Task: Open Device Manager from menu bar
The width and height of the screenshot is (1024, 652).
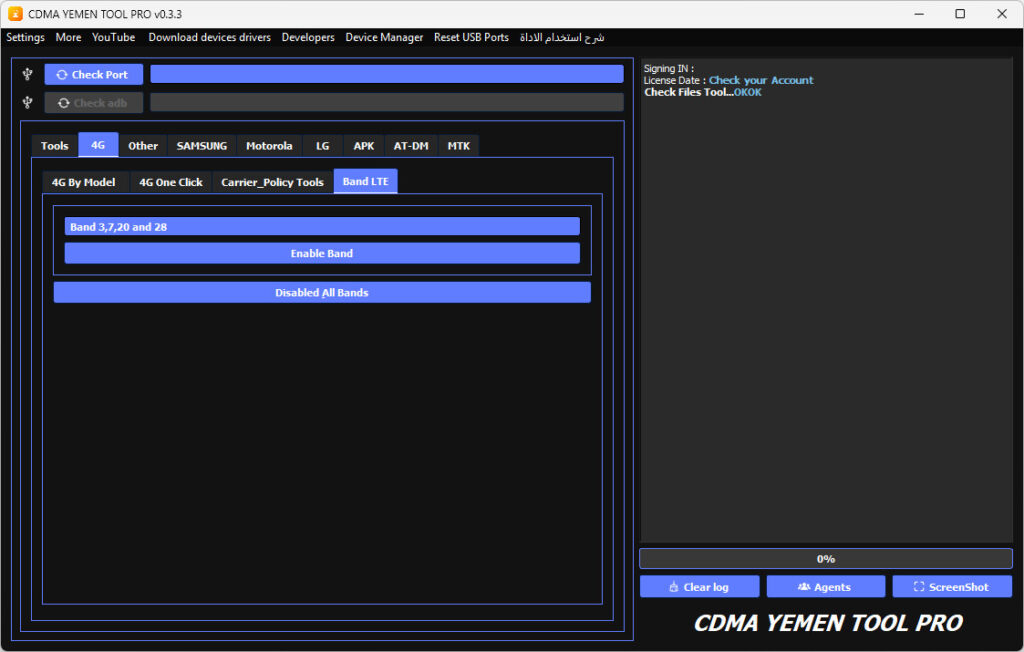Action: click(384, 37)
